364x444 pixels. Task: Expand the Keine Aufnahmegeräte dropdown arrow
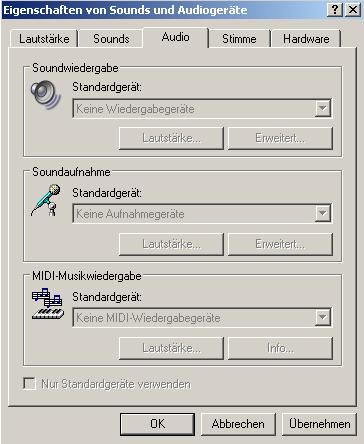[323, 213]
